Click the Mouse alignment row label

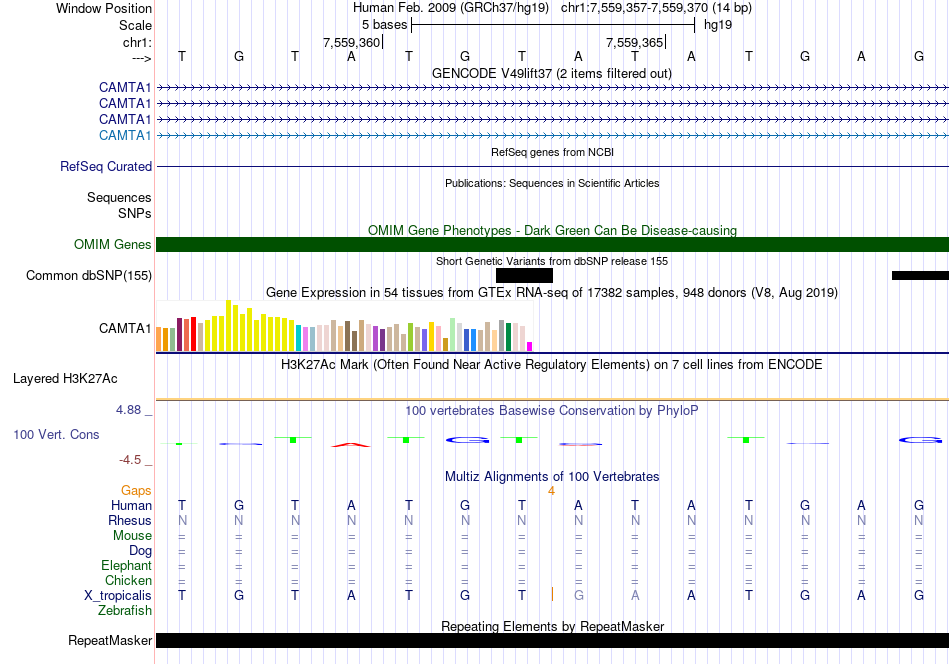132,536
